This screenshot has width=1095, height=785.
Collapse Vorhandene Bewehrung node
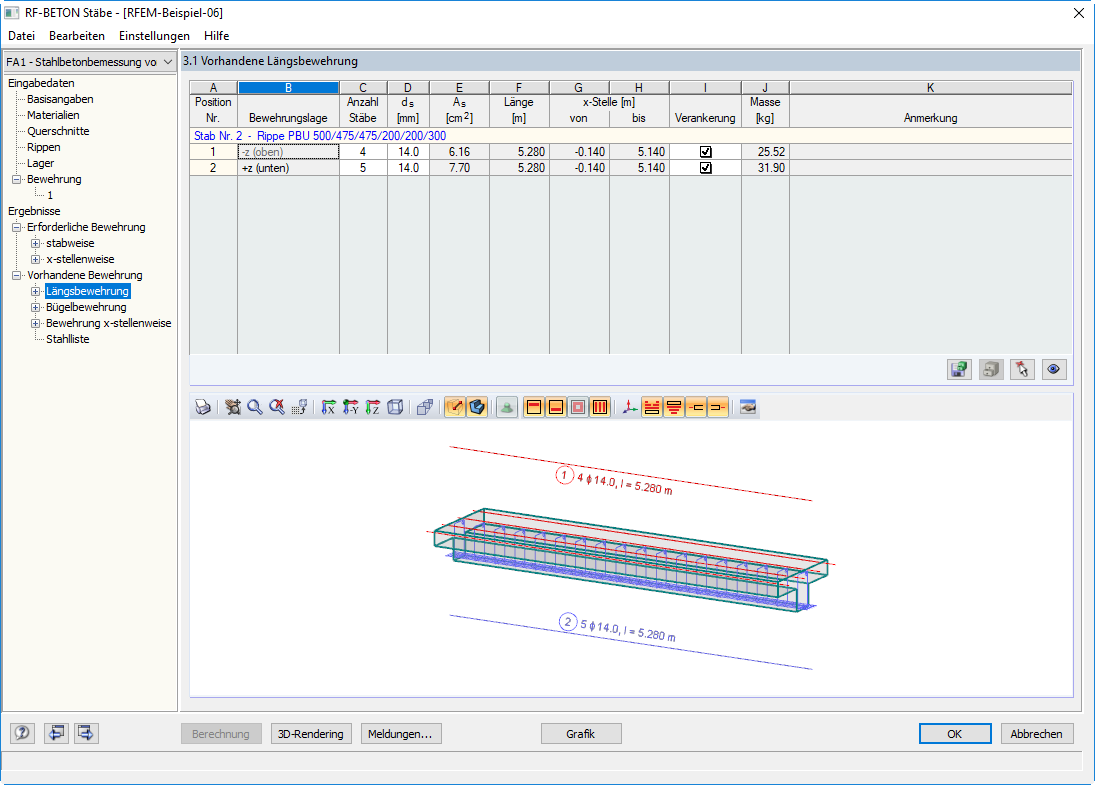tap(16, 276)
